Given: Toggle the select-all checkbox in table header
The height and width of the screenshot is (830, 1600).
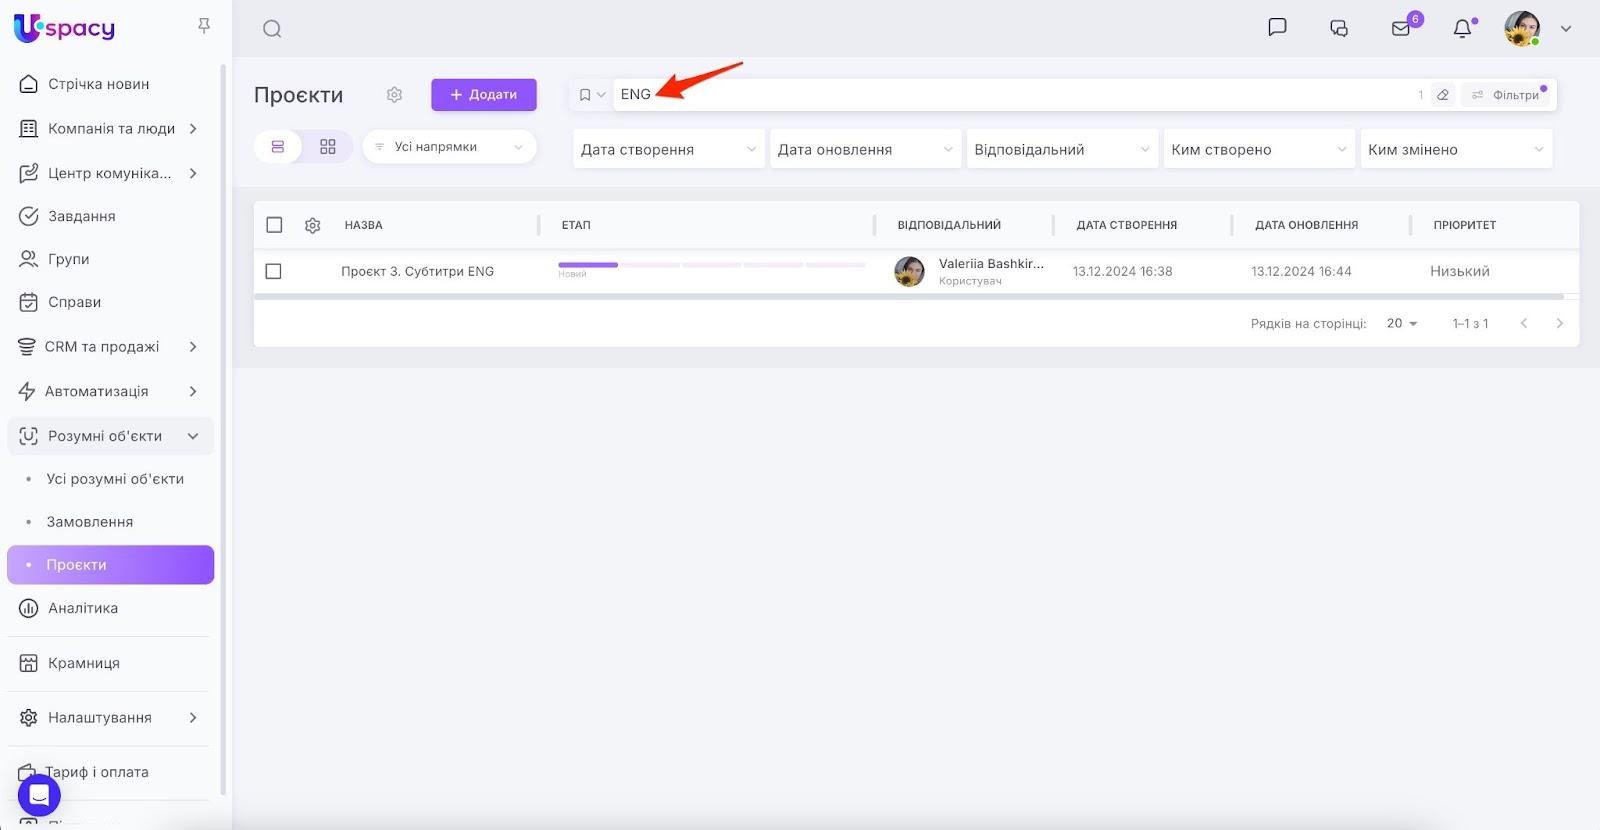Looking at the screenshot, I should click(x=274, y=225).
